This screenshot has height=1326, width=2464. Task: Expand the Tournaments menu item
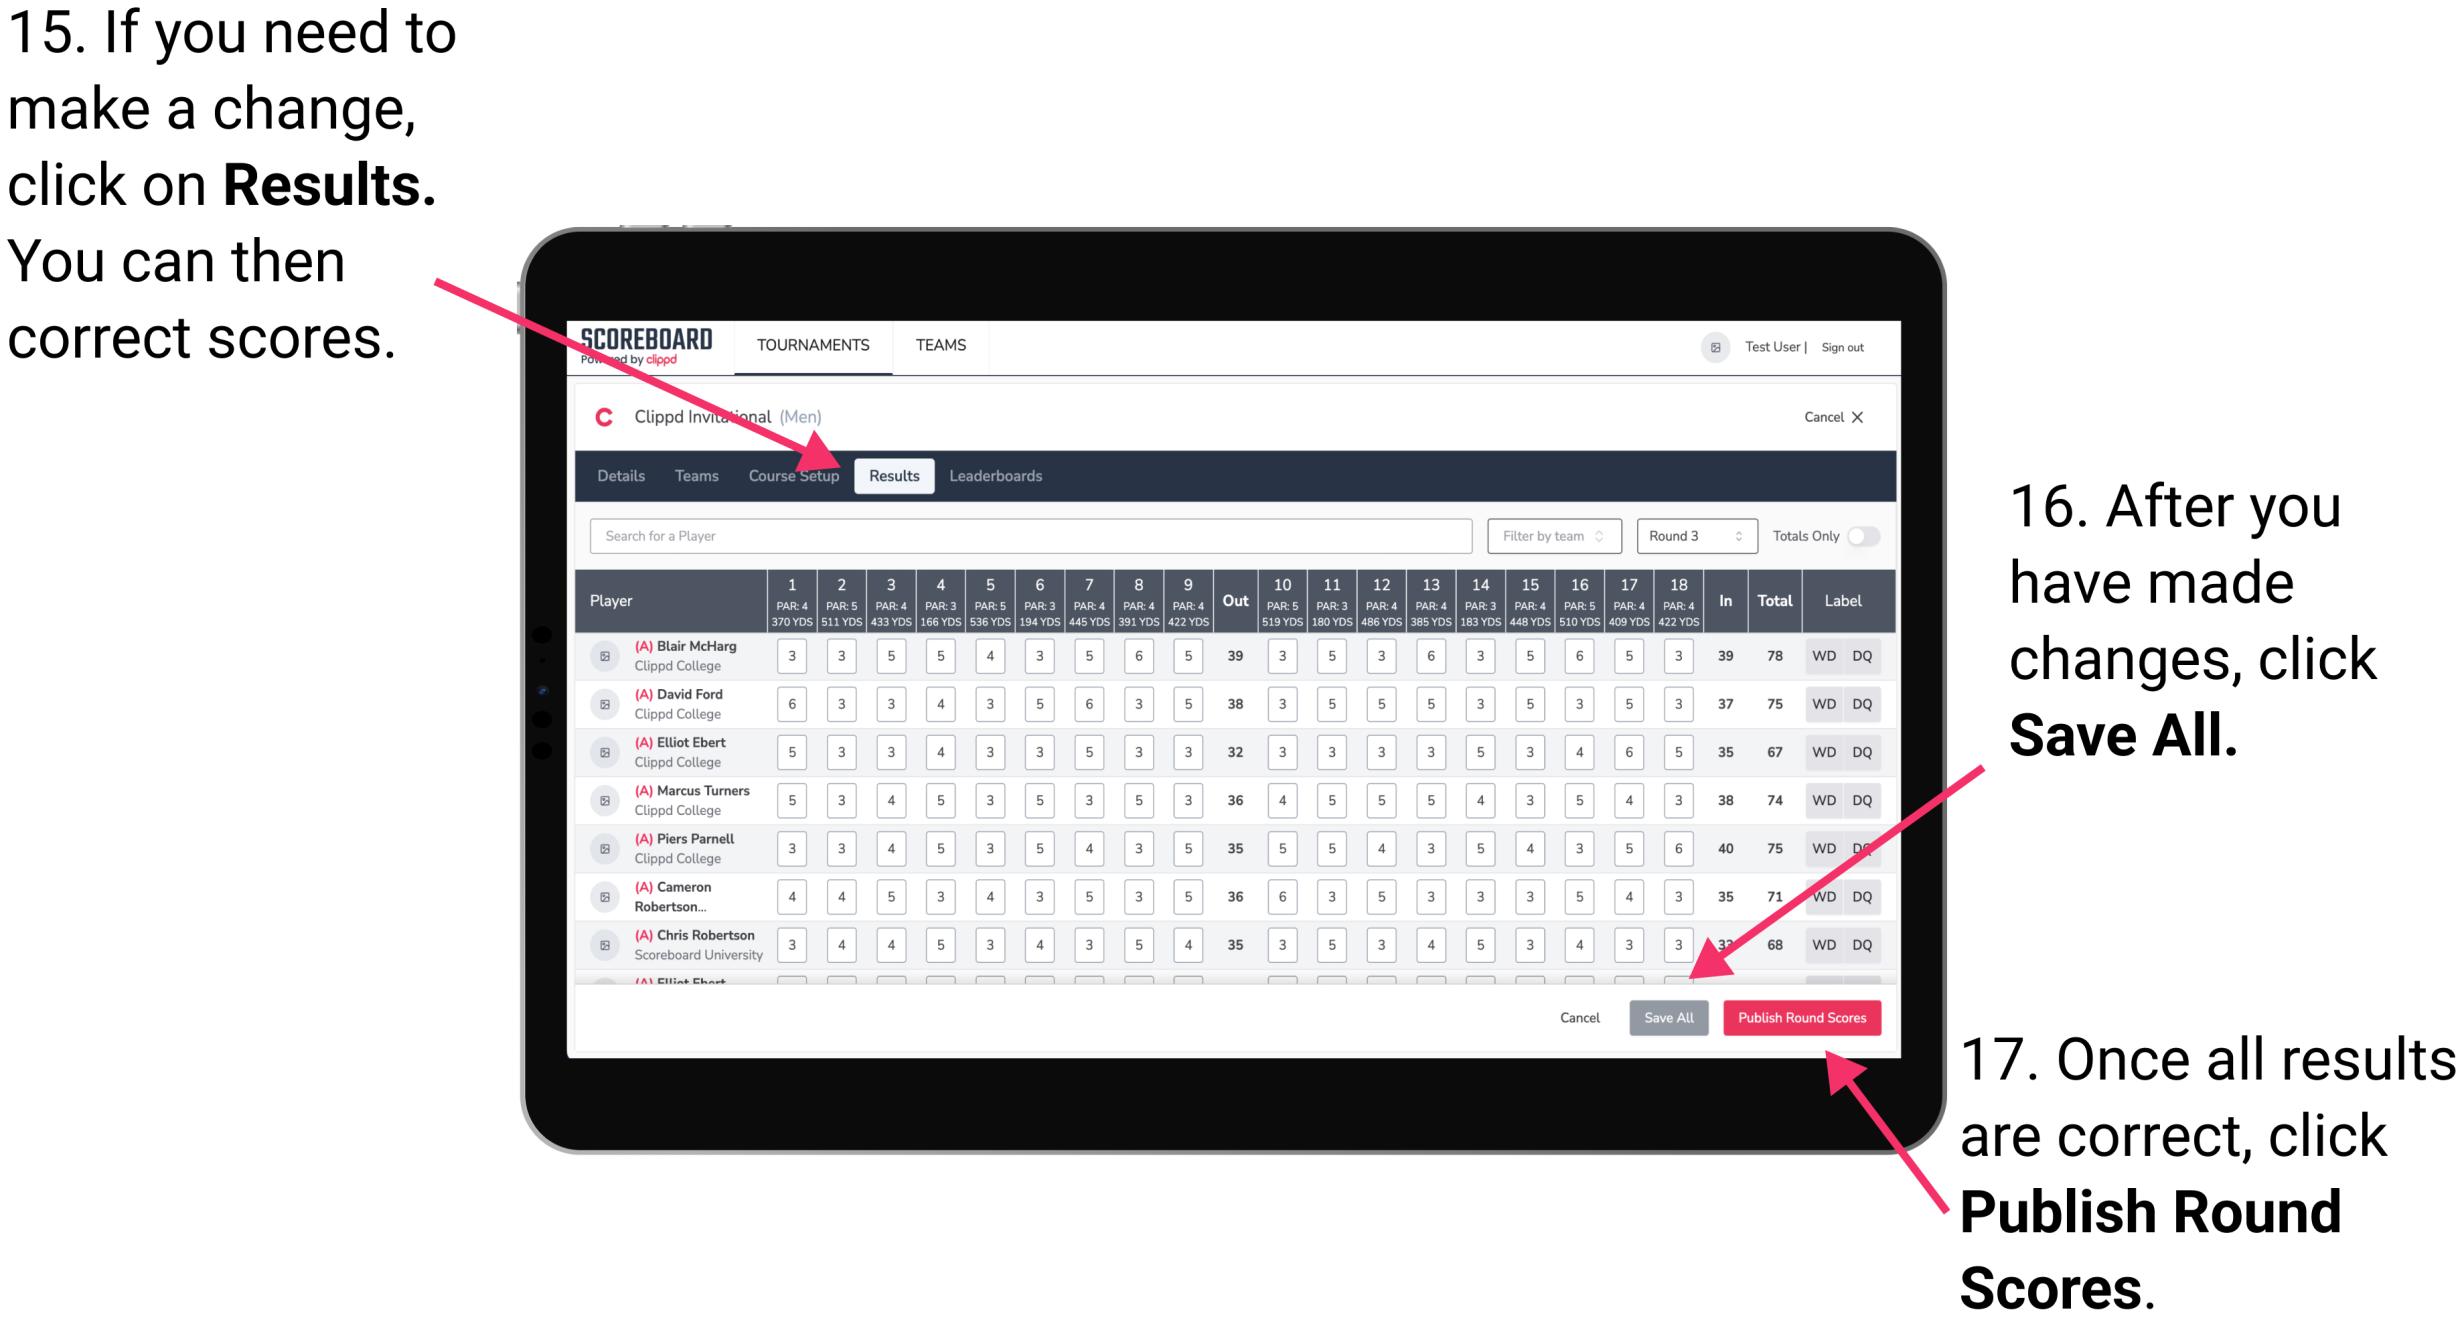[816, 345]
